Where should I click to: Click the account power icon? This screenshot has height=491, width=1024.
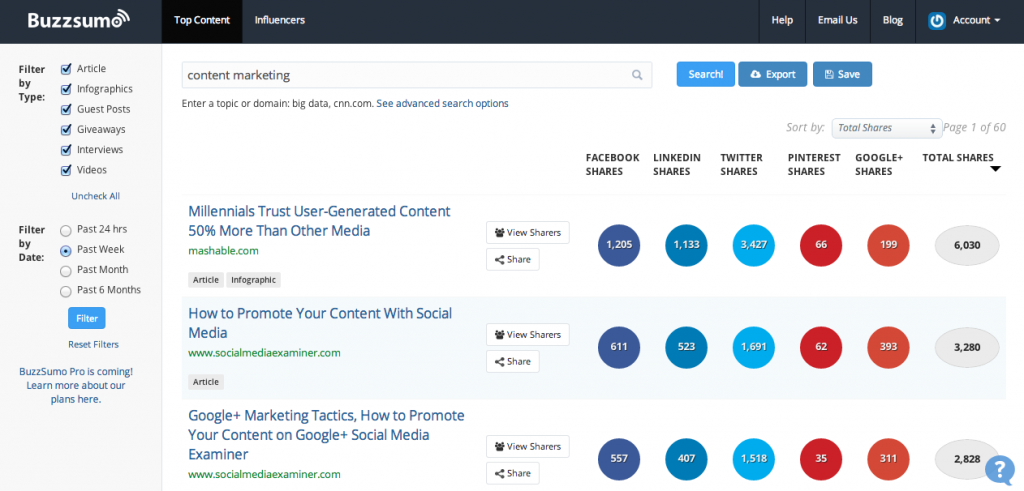tap(937, 21)
